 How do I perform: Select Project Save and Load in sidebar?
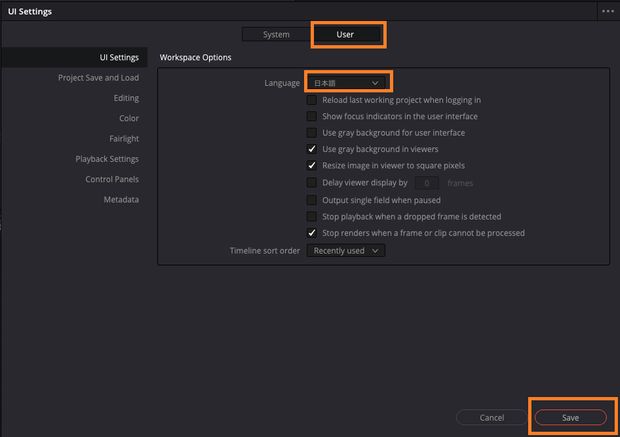[x=98, y=78]
